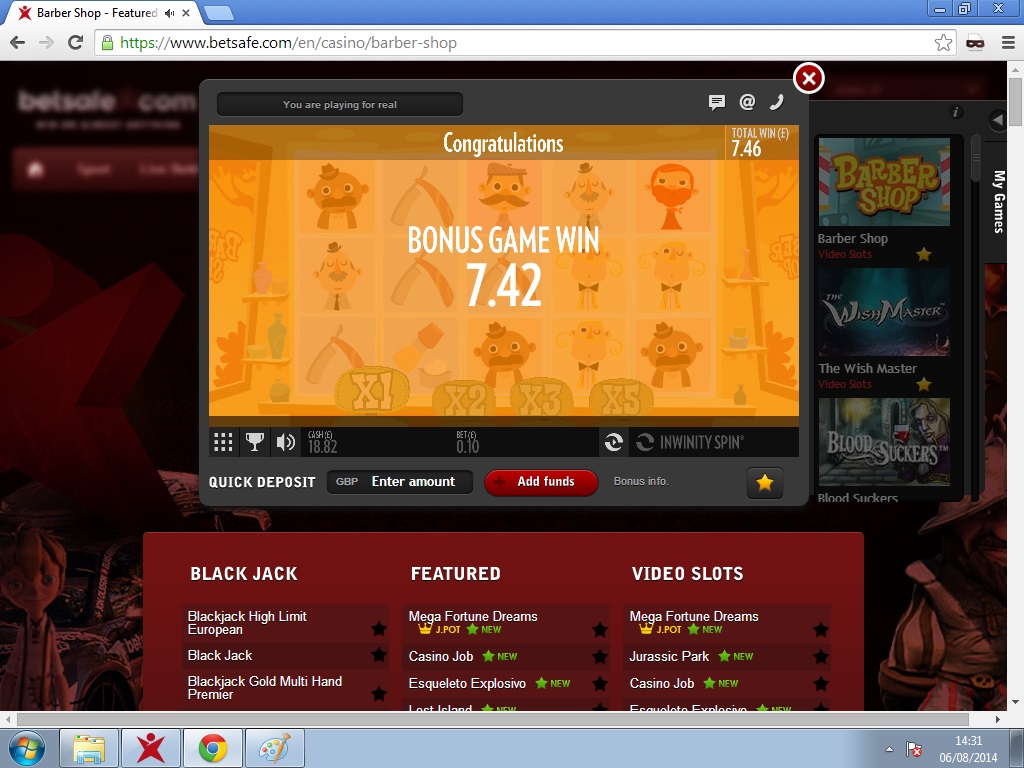This screenshot has height=768, width=1024.
Task: Close the game popup with red X
Action: [x=808, y=79]
